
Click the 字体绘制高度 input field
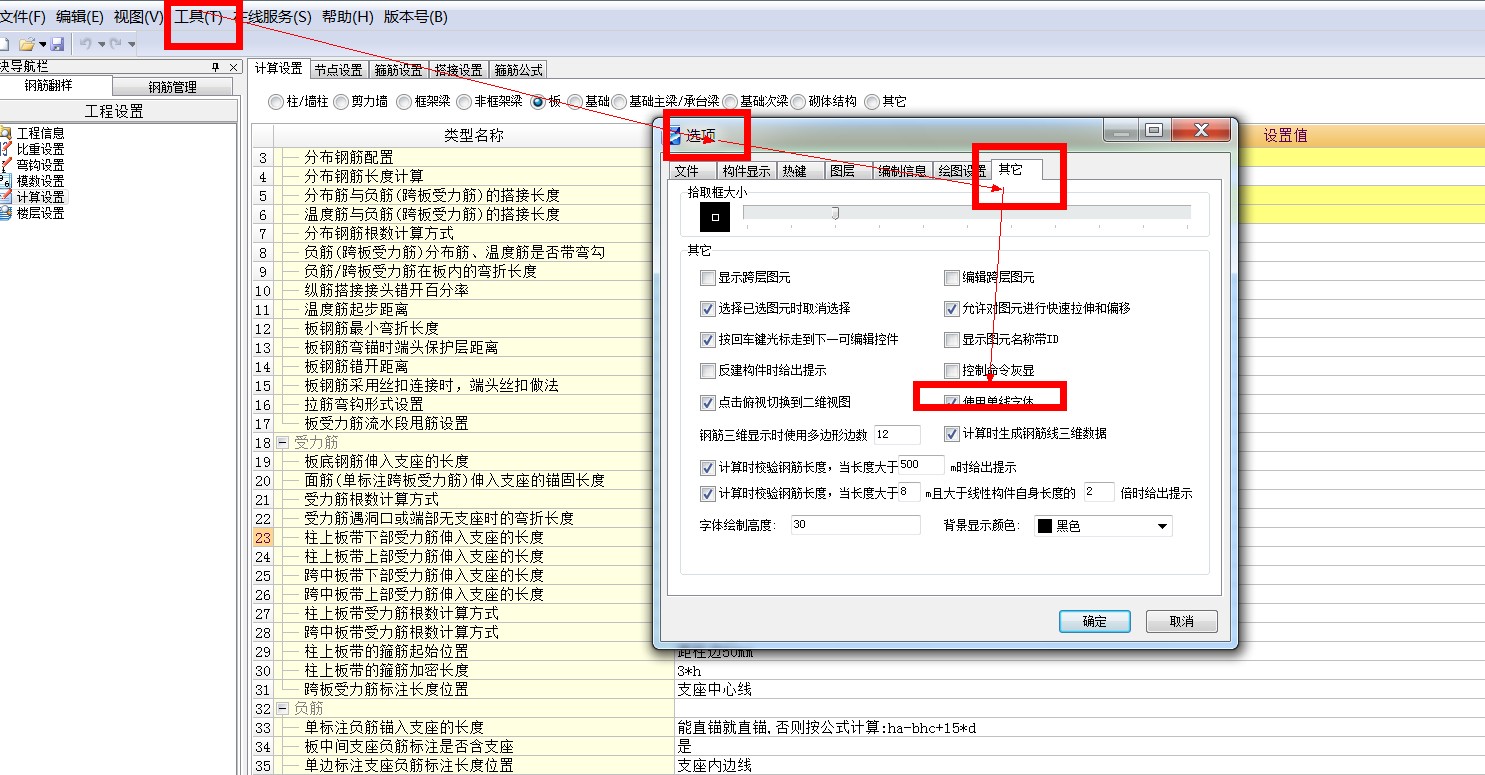(855, 525)
